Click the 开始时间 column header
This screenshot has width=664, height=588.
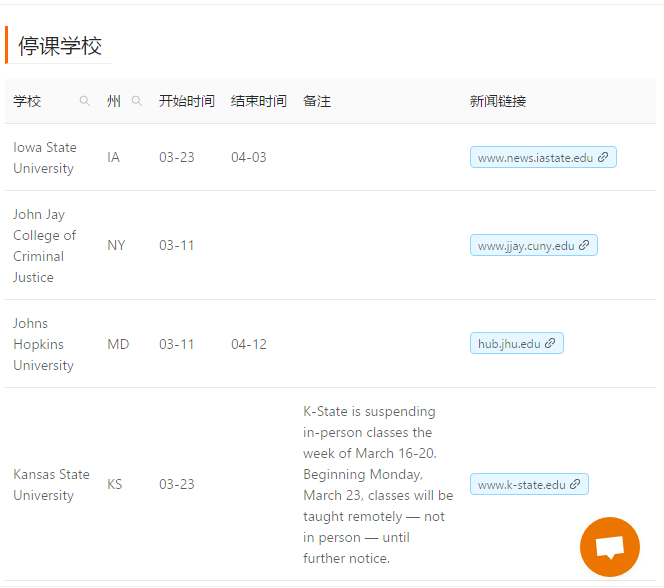(x=187, y=101)
